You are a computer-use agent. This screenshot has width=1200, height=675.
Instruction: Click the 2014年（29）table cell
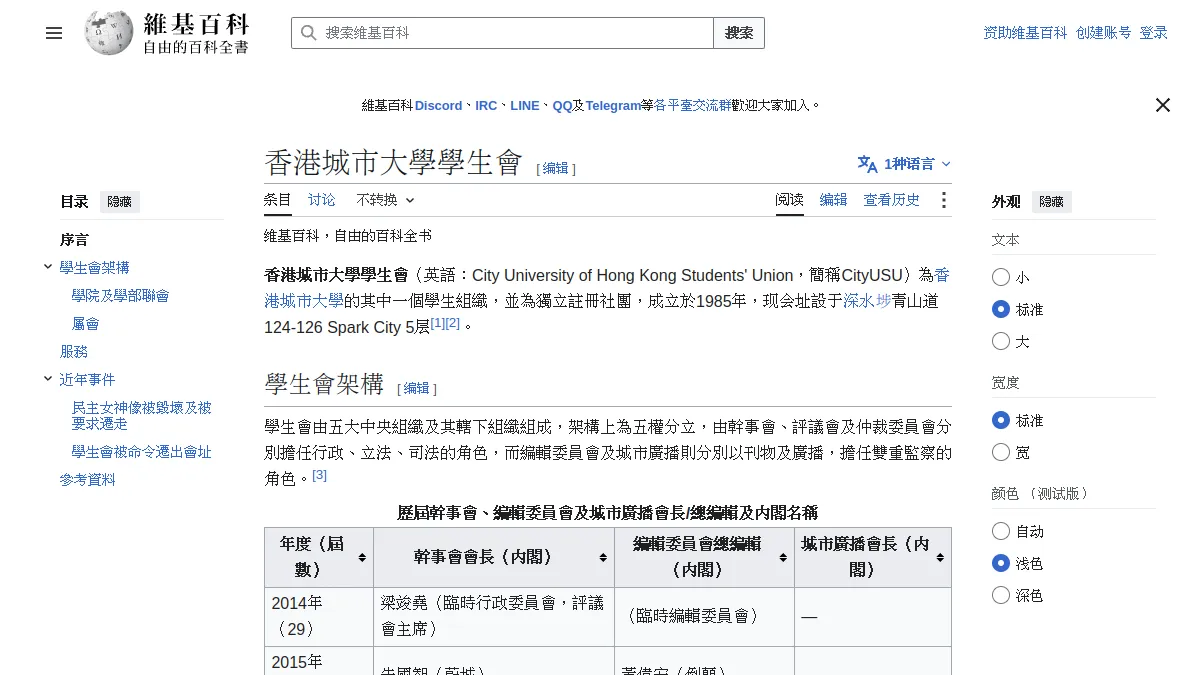point(319,616)
